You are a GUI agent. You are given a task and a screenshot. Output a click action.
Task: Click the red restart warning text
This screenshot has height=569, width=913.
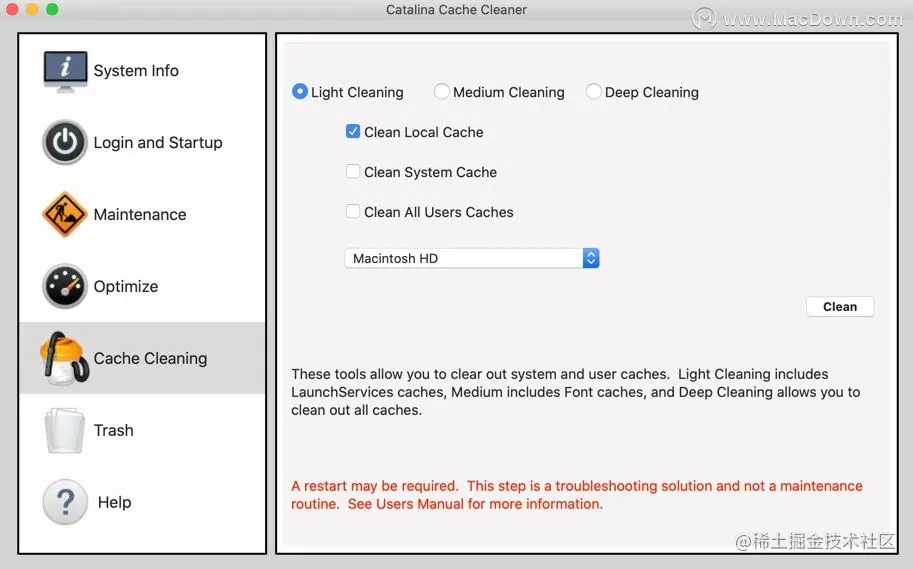click(576, 494)
